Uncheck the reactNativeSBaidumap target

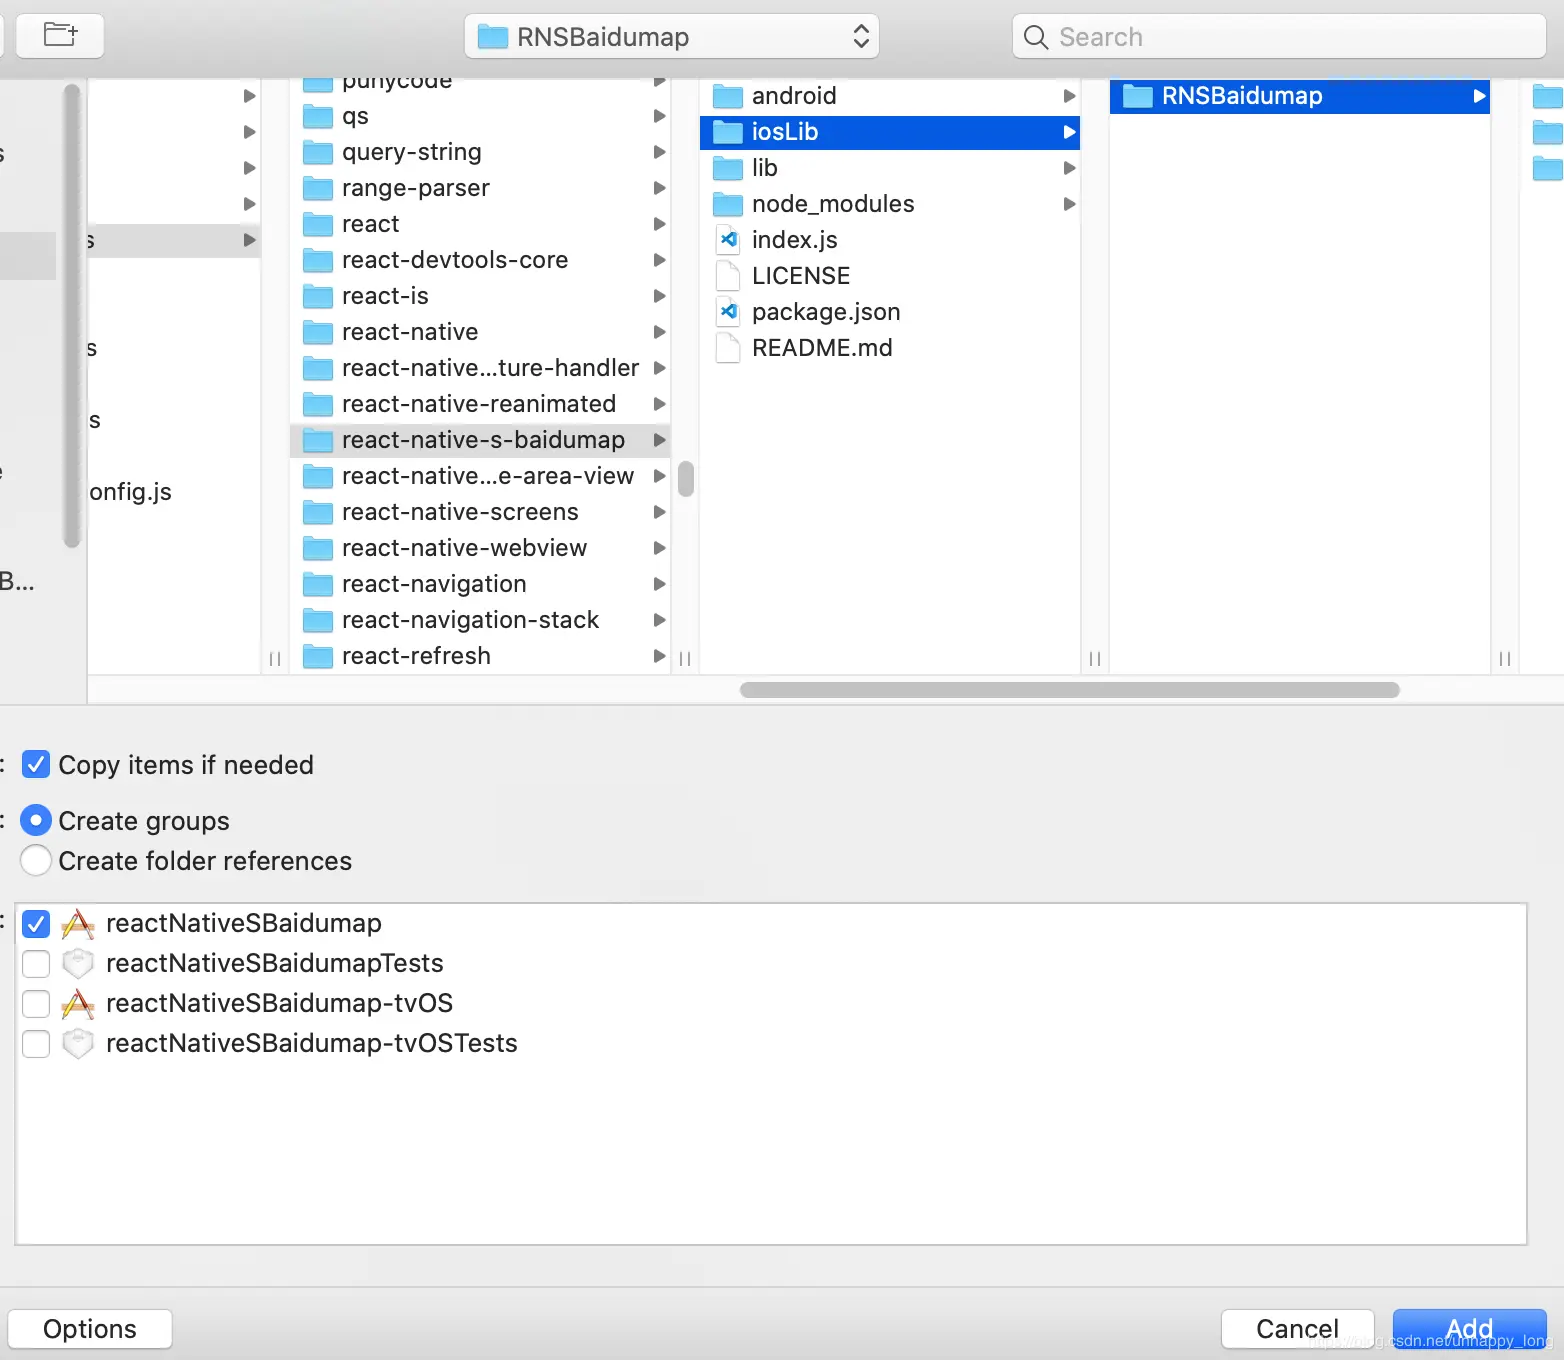(x=36, y=923)
